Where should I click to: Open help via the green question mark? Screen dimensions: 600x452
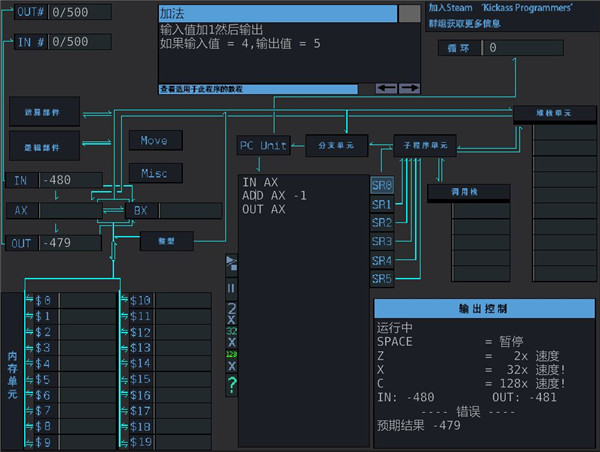[x=231, y=385]
